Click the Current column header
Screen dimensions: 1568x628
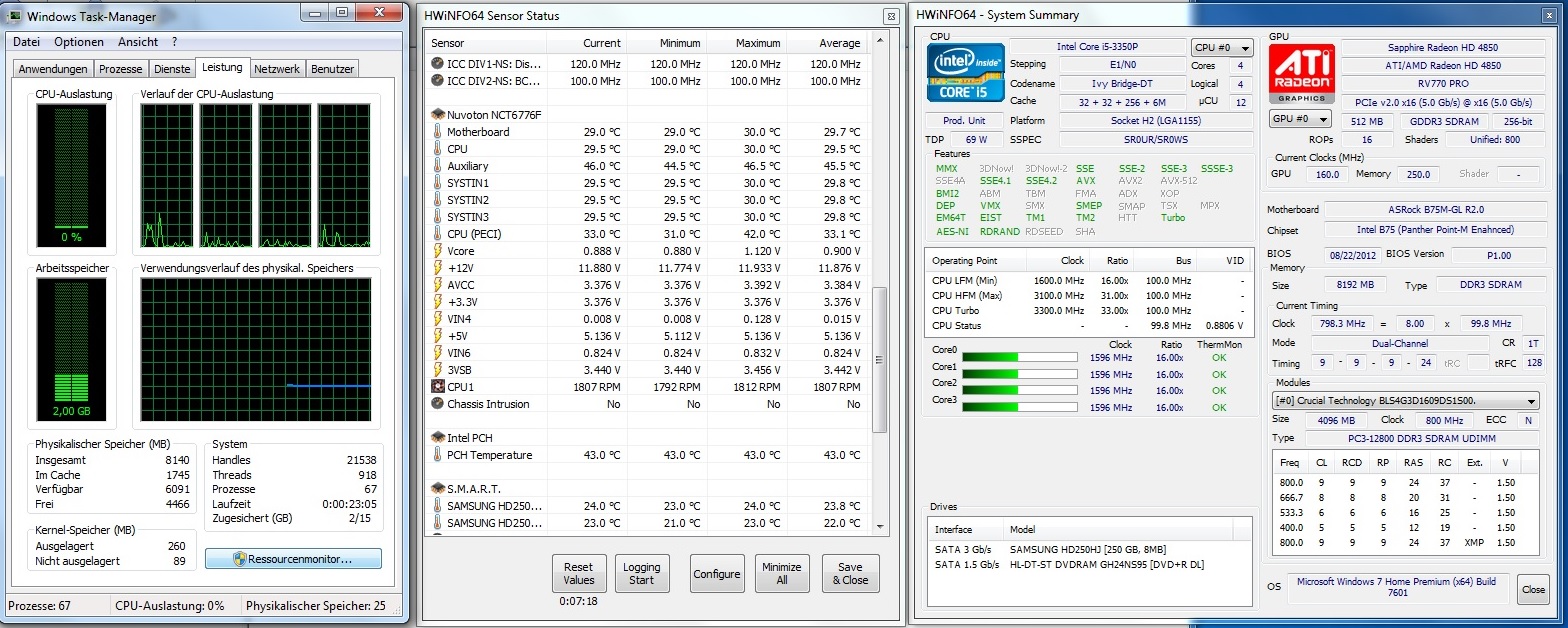587,43
